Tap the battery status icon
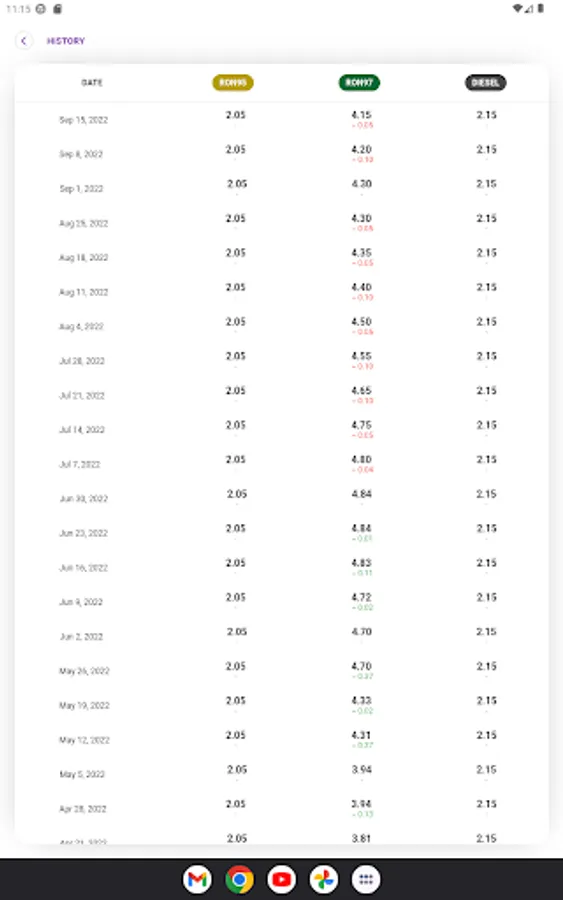This screenshot has height=900, width=563. [x=541, y=9]
